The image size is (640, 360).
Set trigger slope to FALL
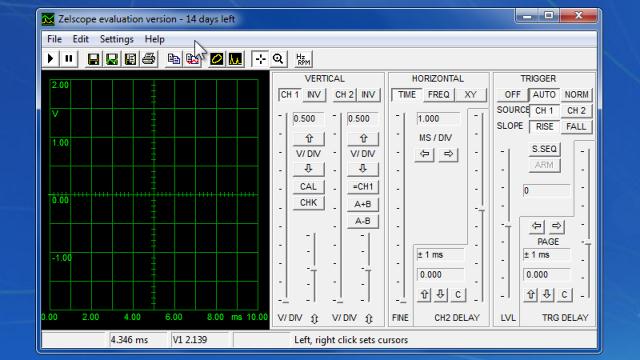576,127
